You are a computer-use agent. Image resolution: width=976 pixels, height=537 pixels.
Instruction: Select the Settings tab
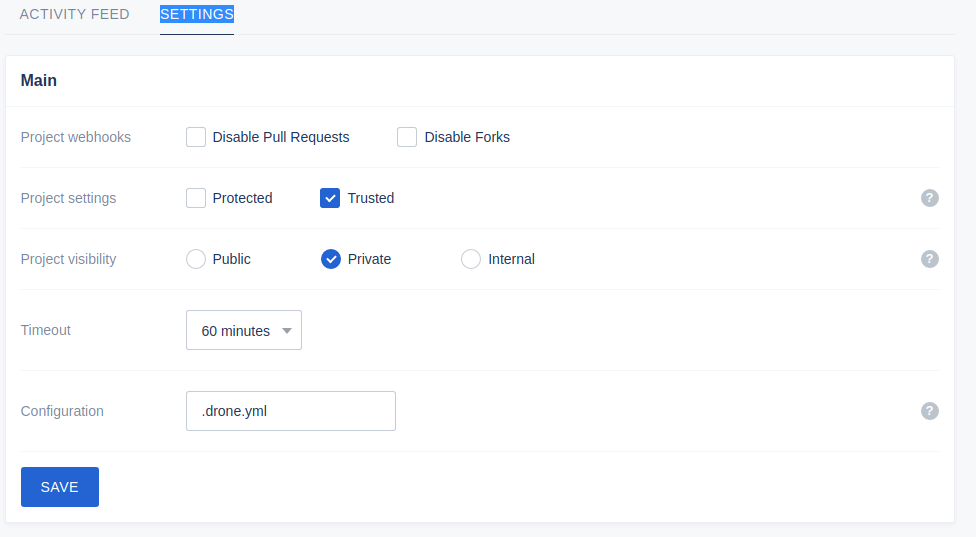(x=196, y=15)
